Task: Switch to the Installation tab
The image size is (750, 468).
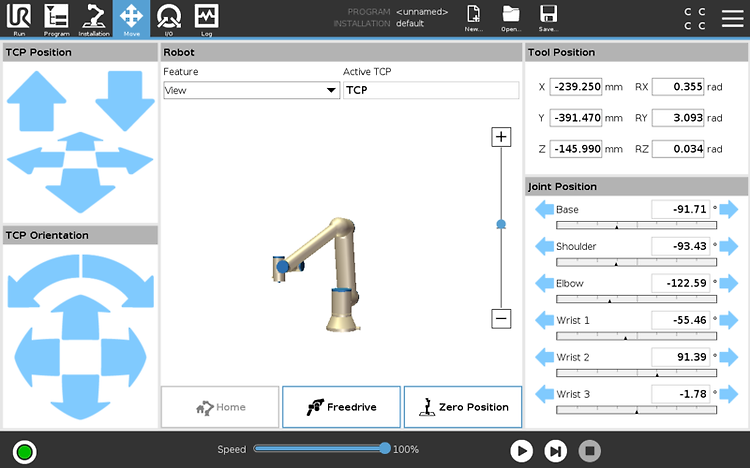Action: coord(94,19)
